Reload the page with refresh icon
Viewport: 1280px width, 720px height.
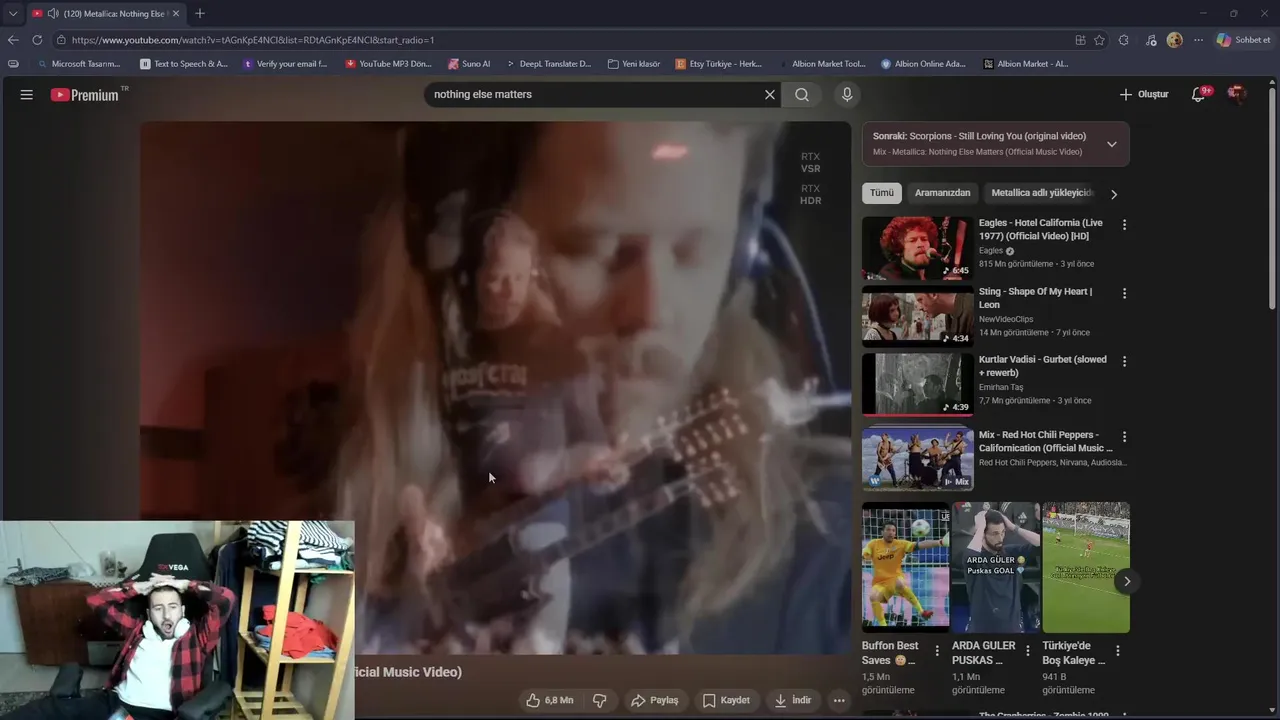(37, 40)
